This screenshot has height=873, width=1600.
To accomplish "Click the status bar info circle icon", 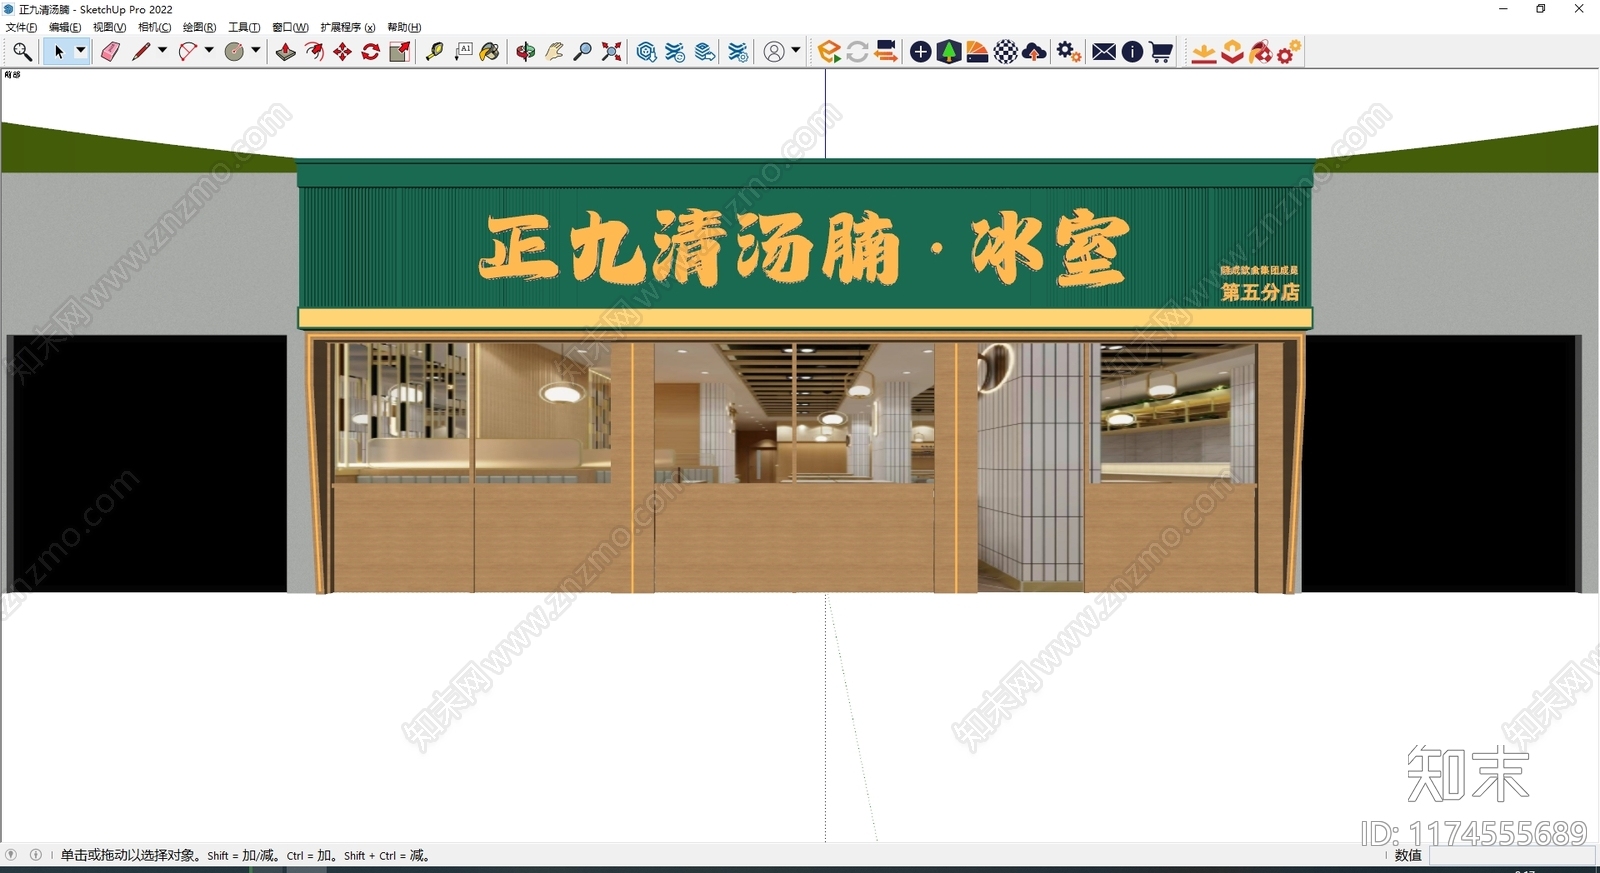I will [x=36, y=855].
